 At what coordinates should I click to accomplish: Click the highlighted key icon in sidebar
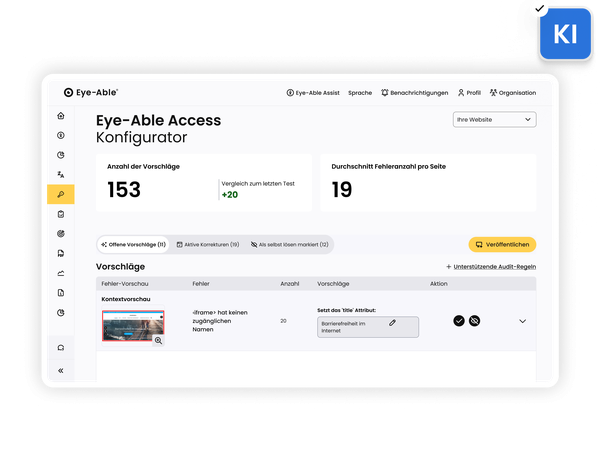coord(61,194)
